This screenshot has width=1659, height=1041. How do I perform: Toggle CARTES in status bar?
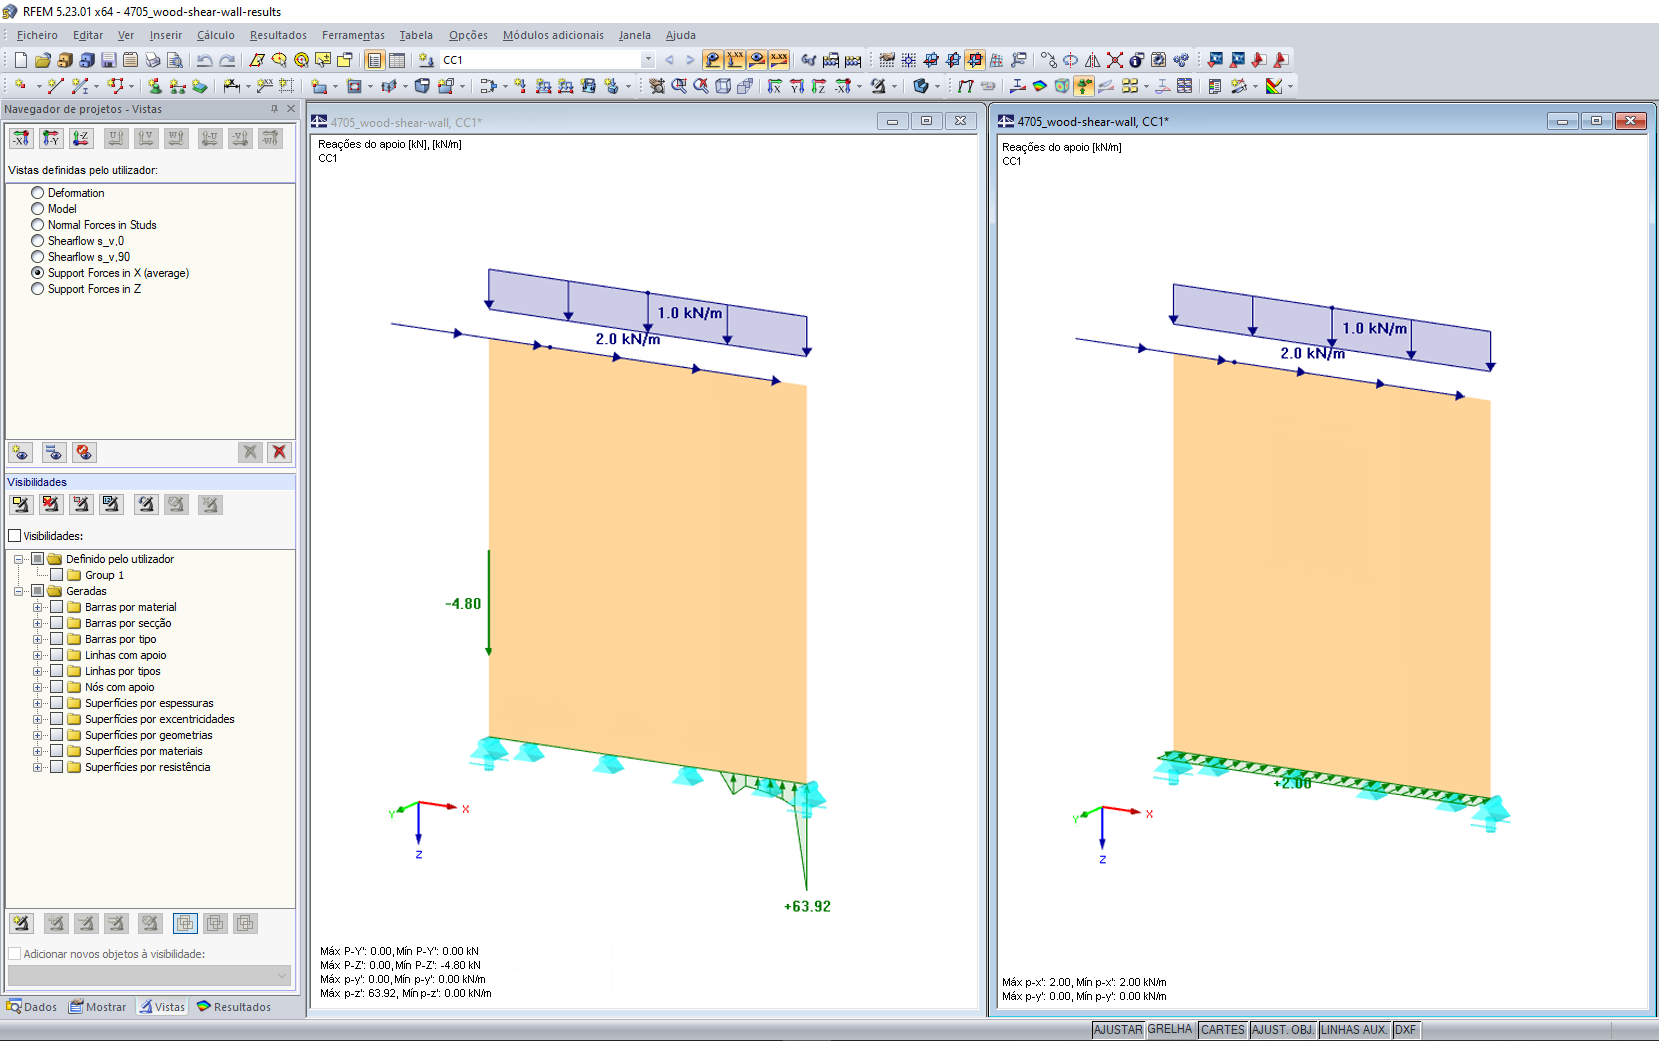tap(1223, 1030)
